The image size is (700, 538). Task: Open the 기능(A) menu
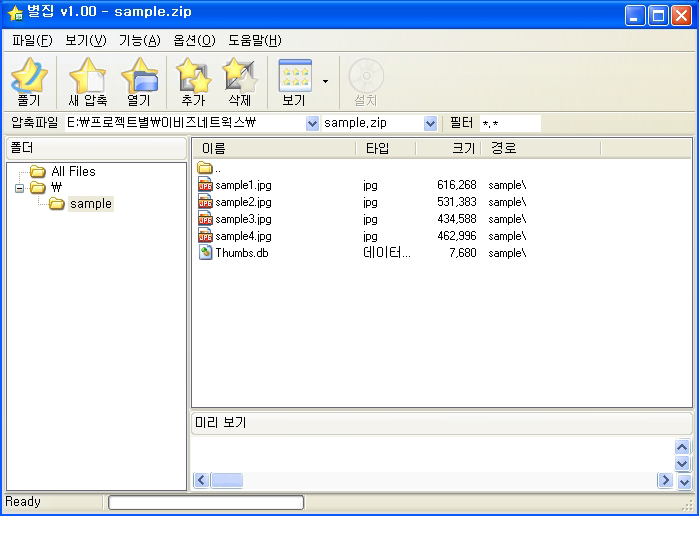[x=139, y=41]
